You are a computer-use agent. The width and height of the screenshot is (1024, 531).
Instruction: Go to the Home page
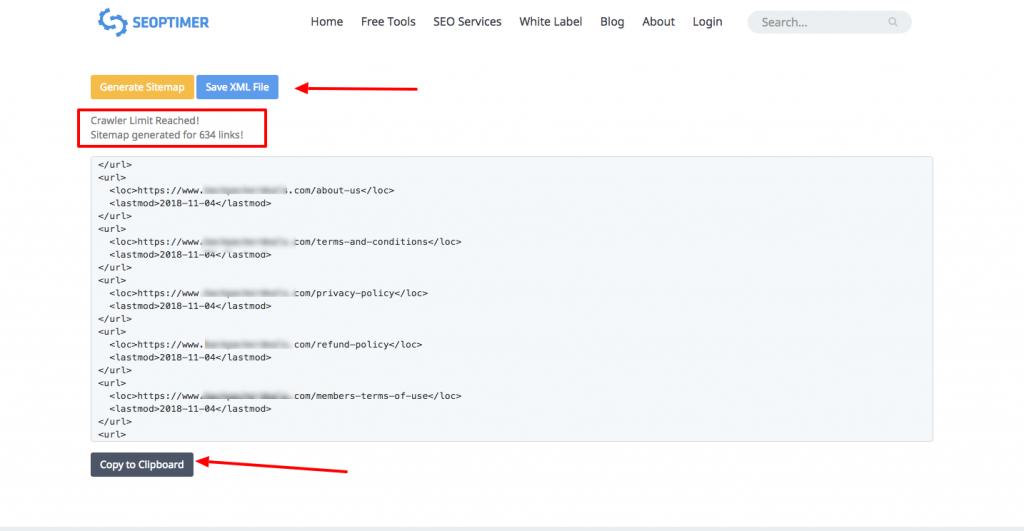click(326, 22)
